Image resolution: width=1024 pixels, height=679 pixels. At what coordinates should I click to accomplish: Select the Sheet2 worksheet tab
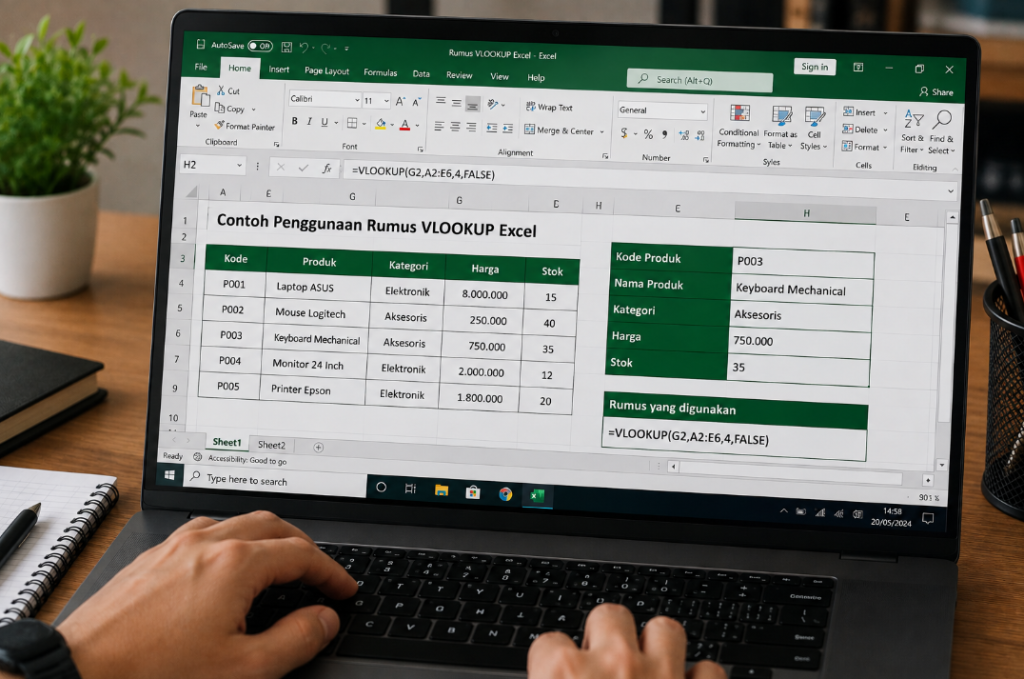(272, 445)
